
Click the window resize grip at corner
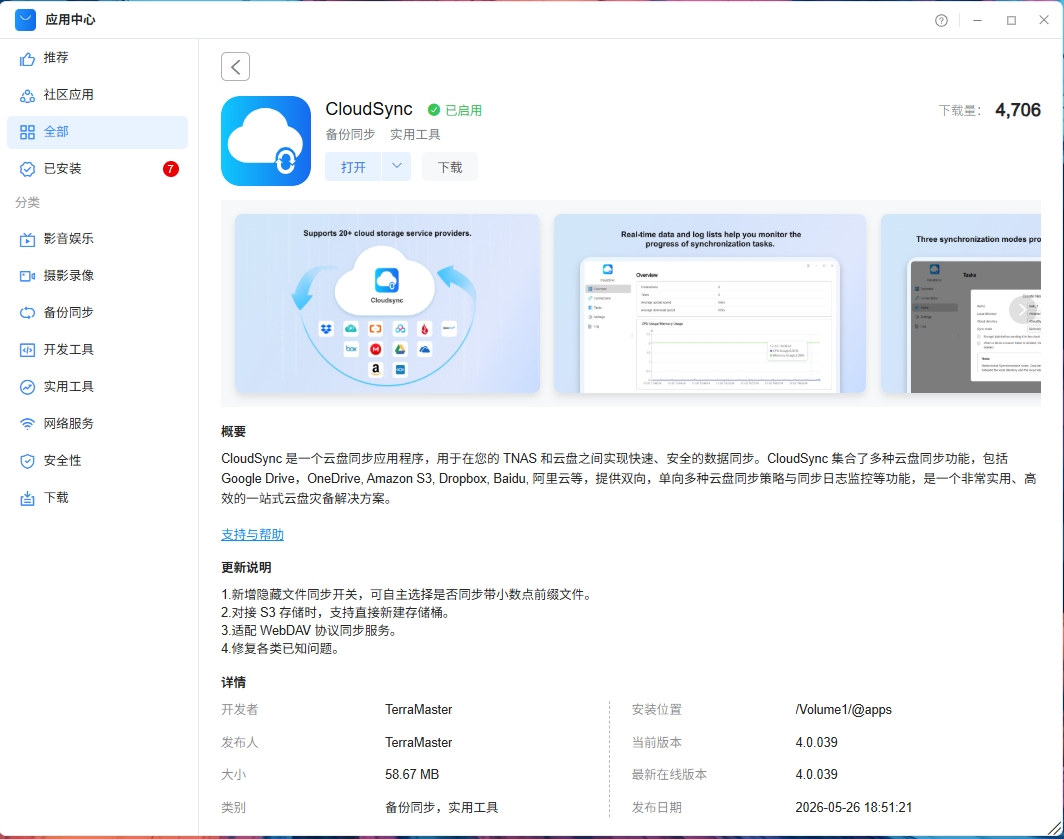(1054, 828)
